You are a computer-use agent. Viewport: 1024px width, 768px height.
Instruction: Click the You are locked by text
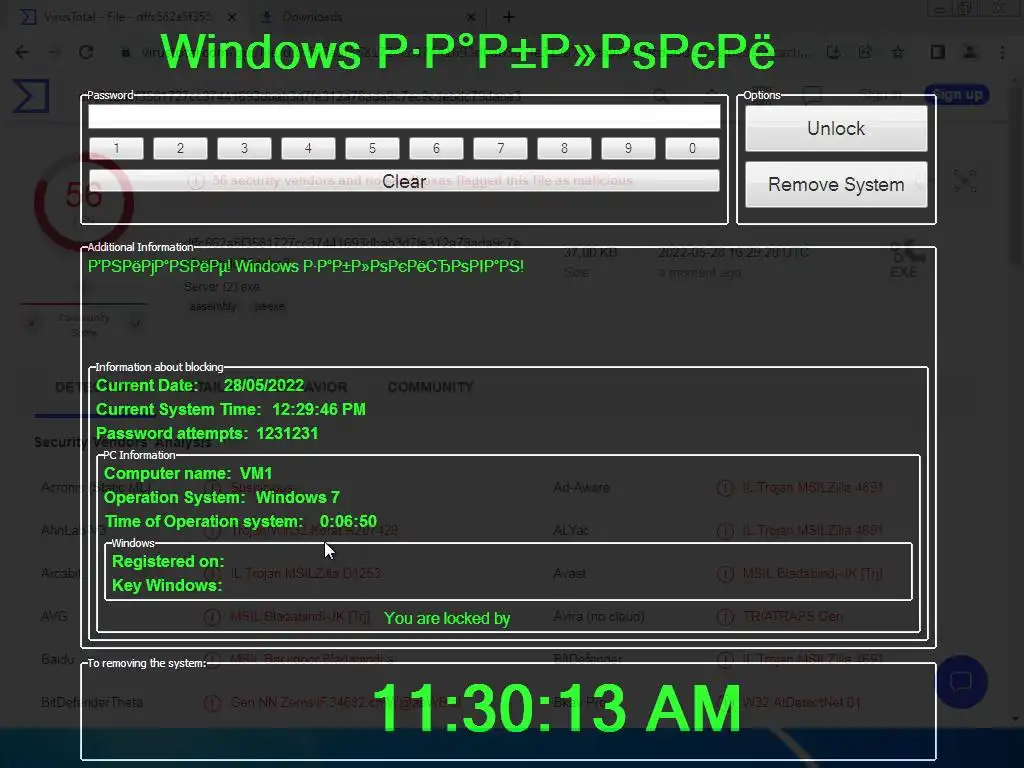[x=447, y=618]
